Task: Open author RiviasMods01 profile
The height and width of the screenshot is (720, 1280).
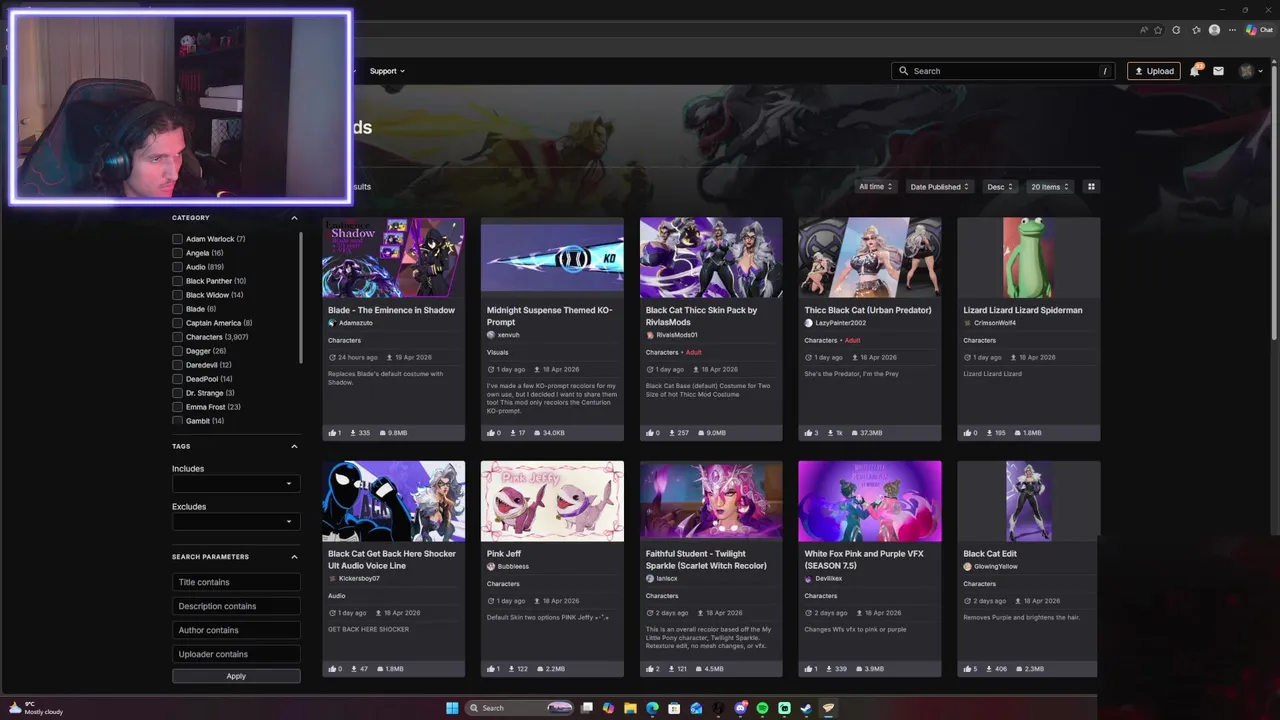Action: click(x=677, y=335)
